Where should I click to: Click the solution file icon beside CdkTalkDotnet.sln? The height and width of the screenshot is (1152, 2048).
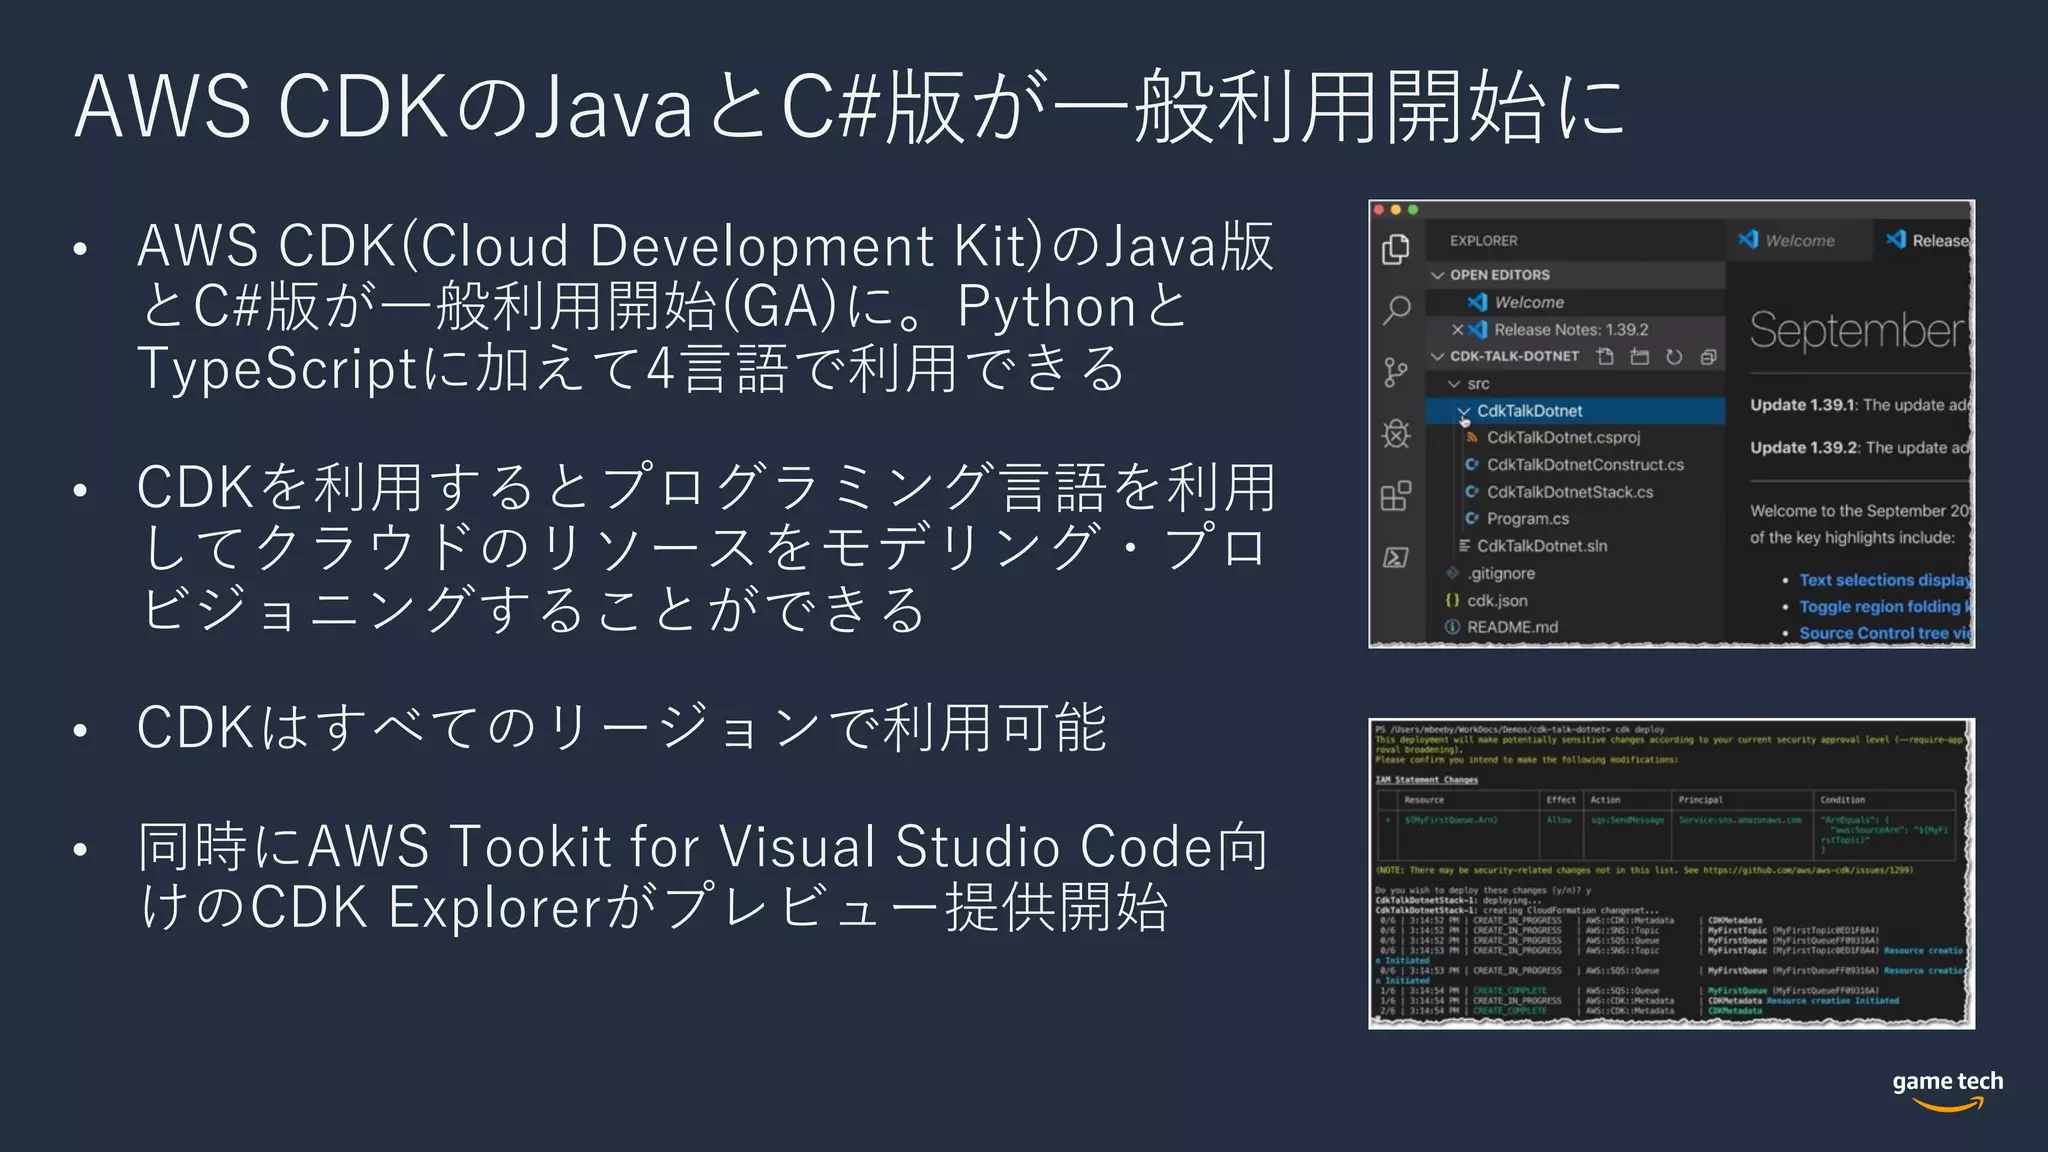pos(1464,546)
